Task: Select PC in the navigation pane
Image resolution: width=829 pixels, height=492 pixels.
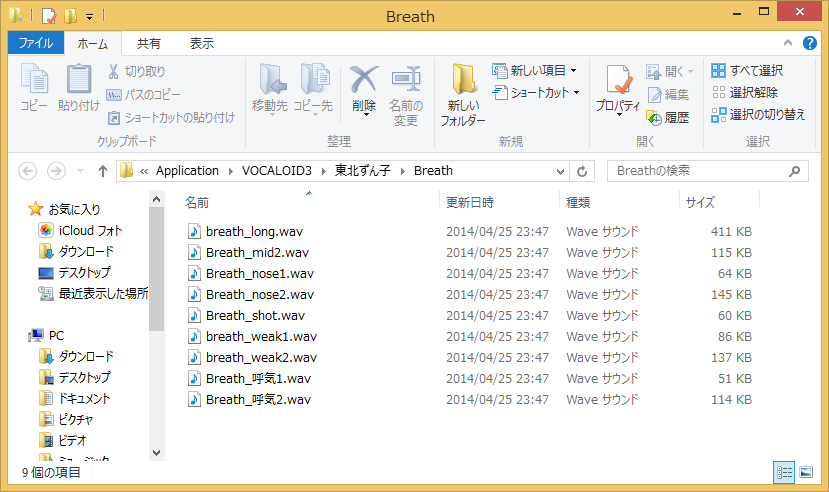Action: pyautogui.click(x=47, y=336)
